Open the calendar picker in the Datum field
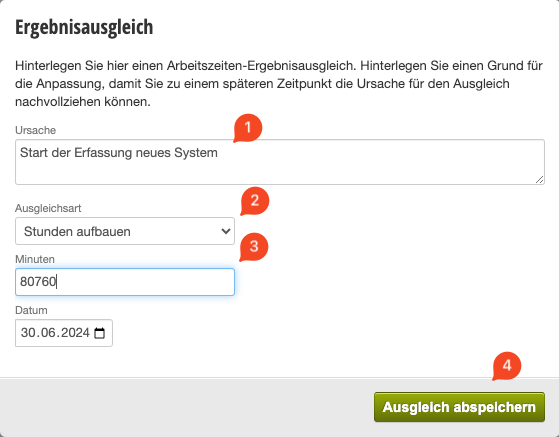This screenshot has width=559, height=437. 99,333
